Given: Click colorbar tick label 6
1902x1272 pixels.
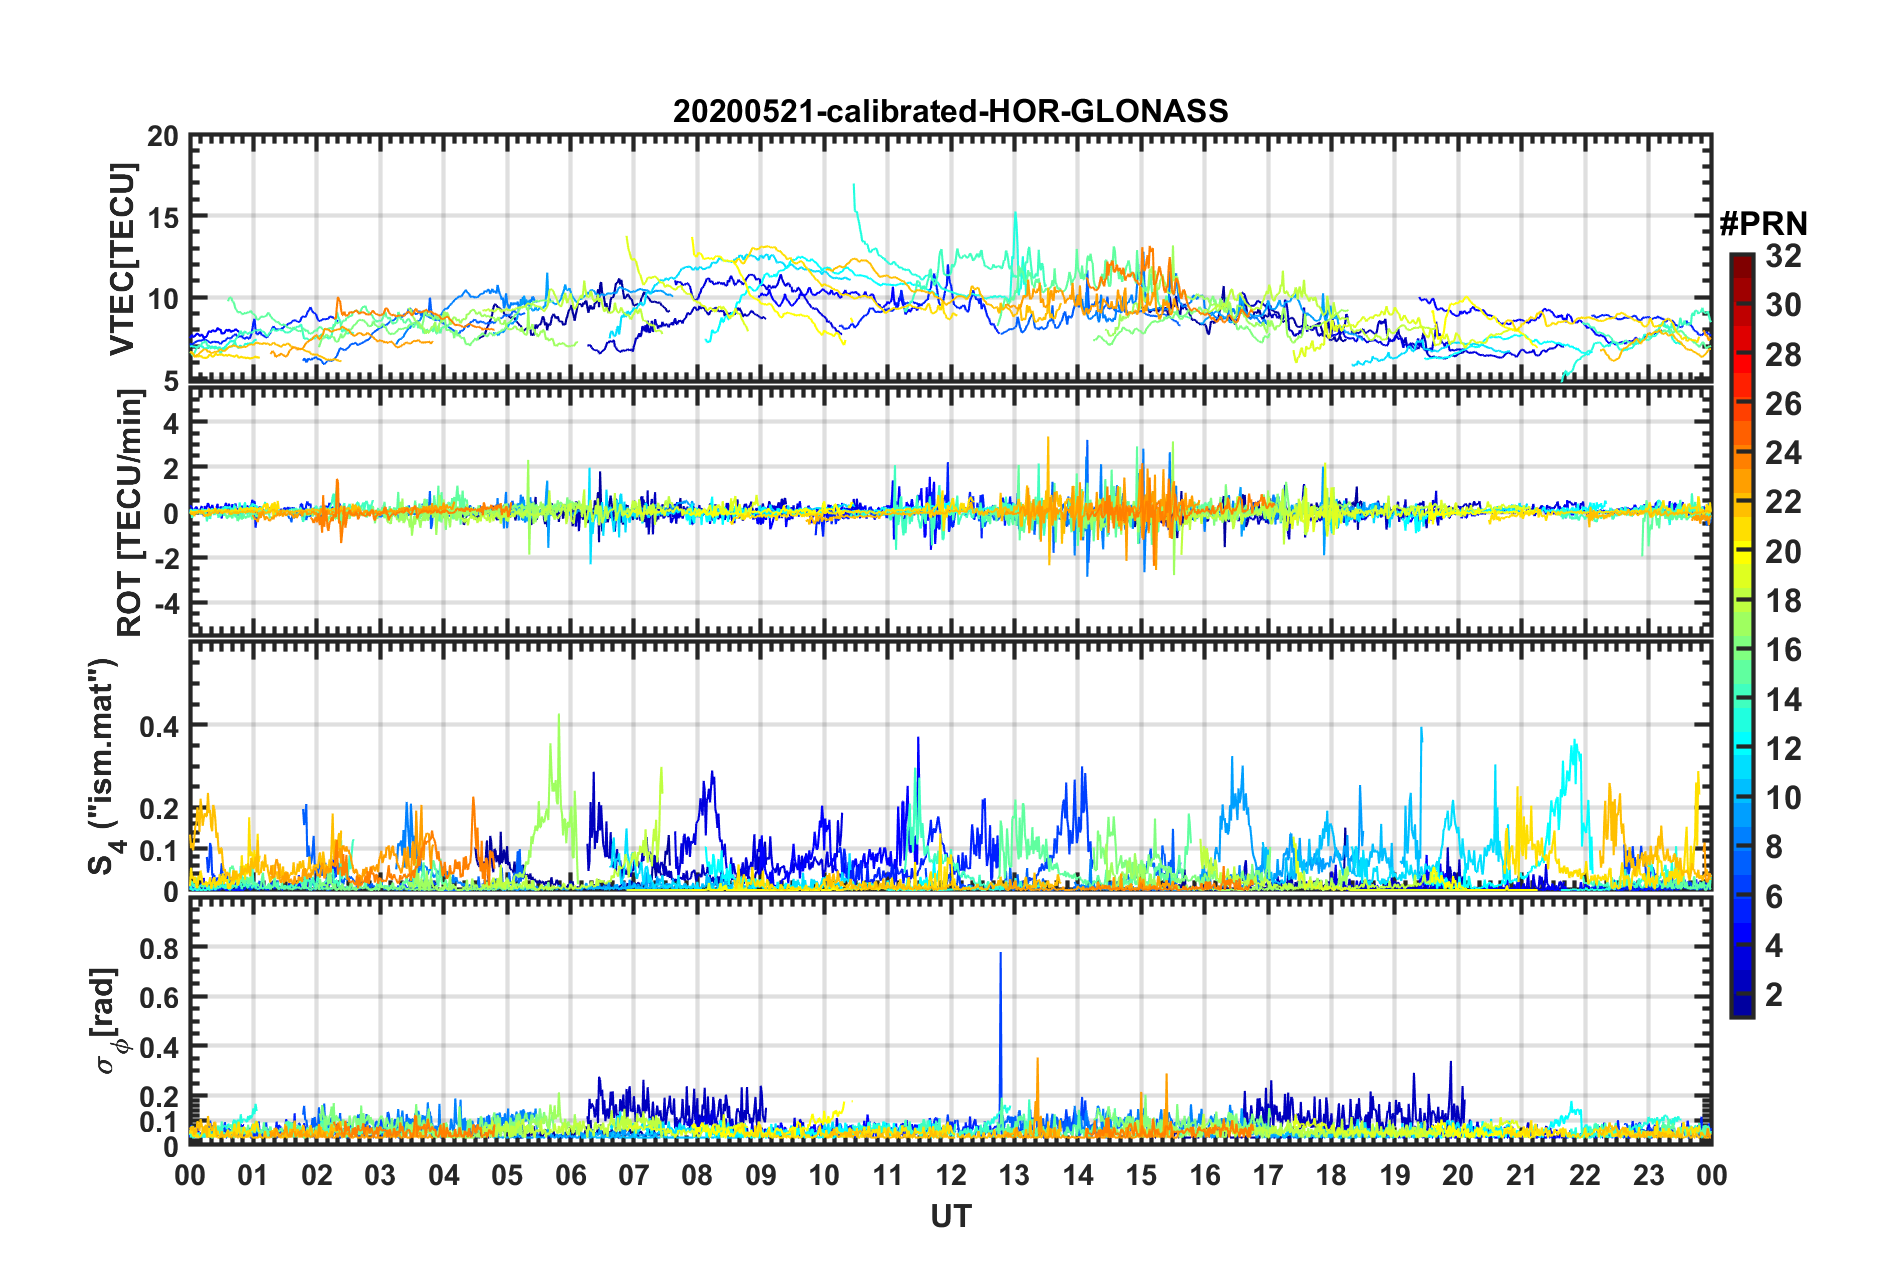Looking at the screenshot, I should point(1774,897).
